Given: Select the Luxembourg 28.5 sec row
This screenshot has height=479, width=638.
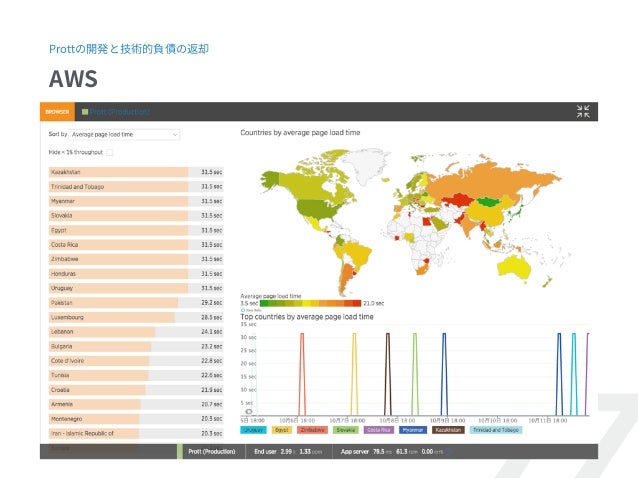Looking at the screenshot, I should (136, 317).
